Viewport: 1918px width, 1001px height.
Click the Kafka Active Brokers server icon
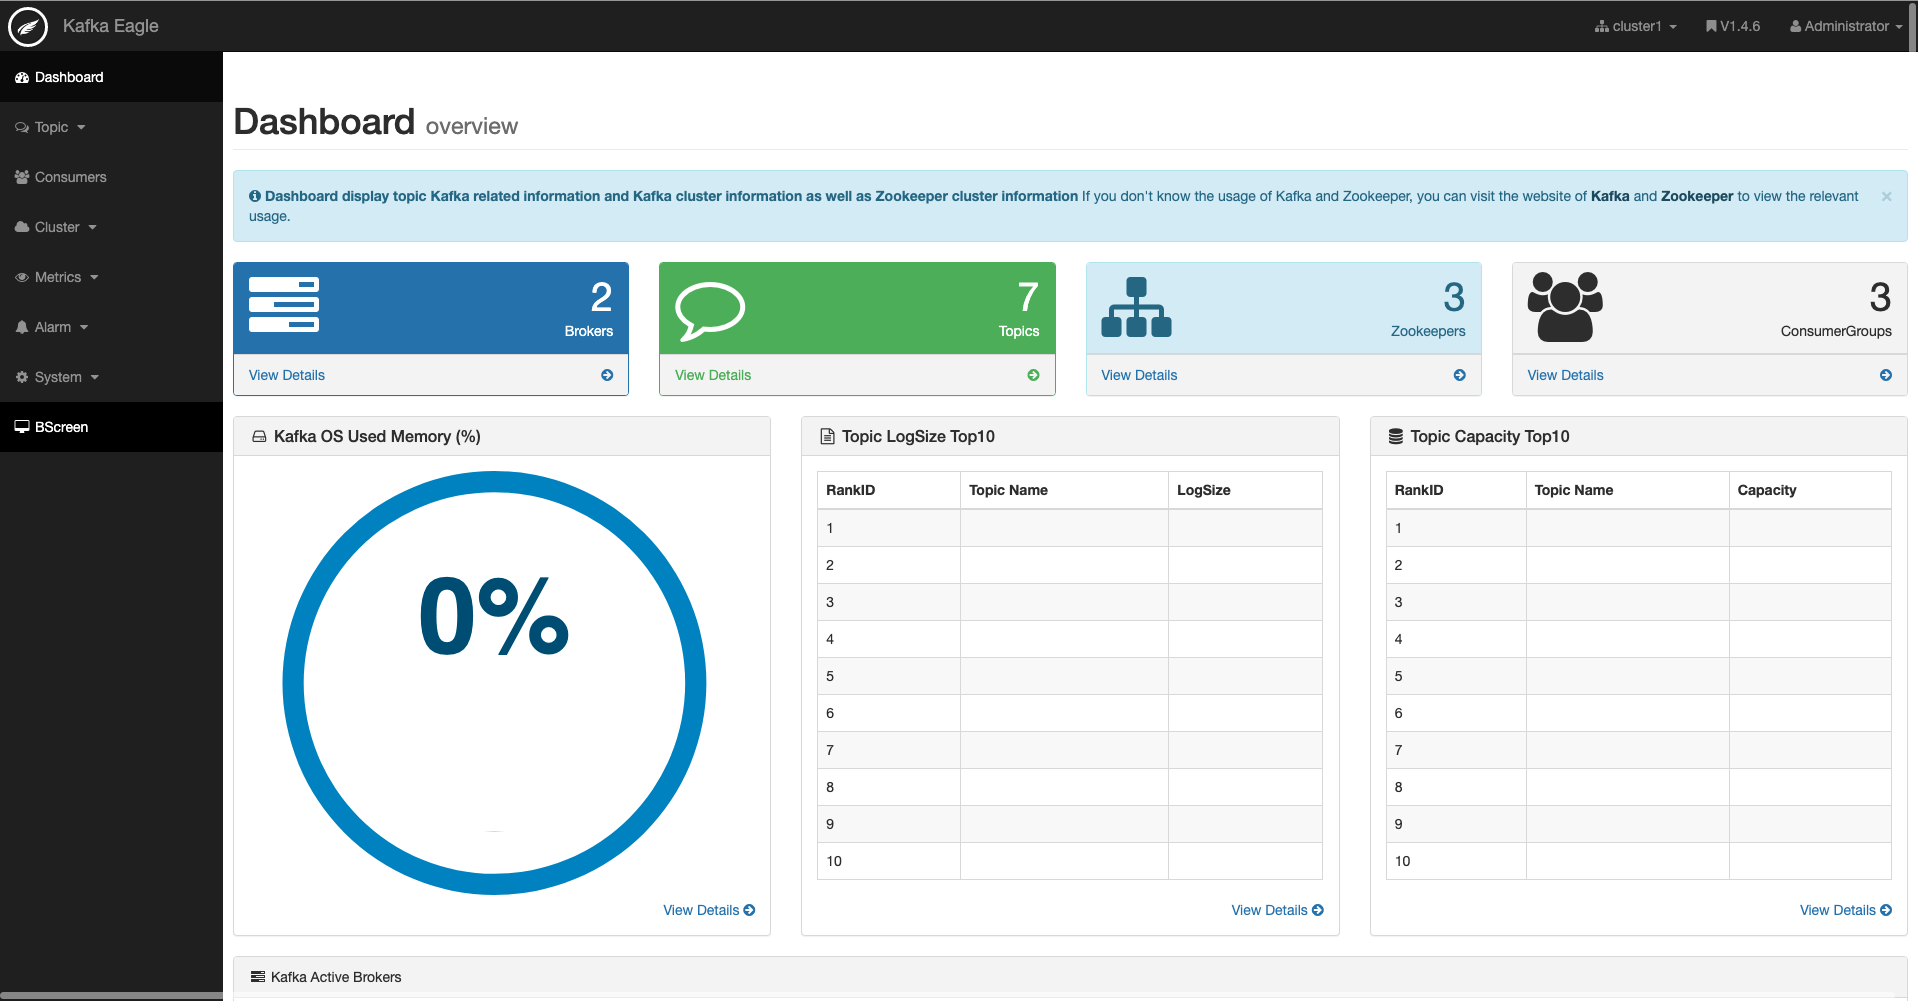pos(258,977)
